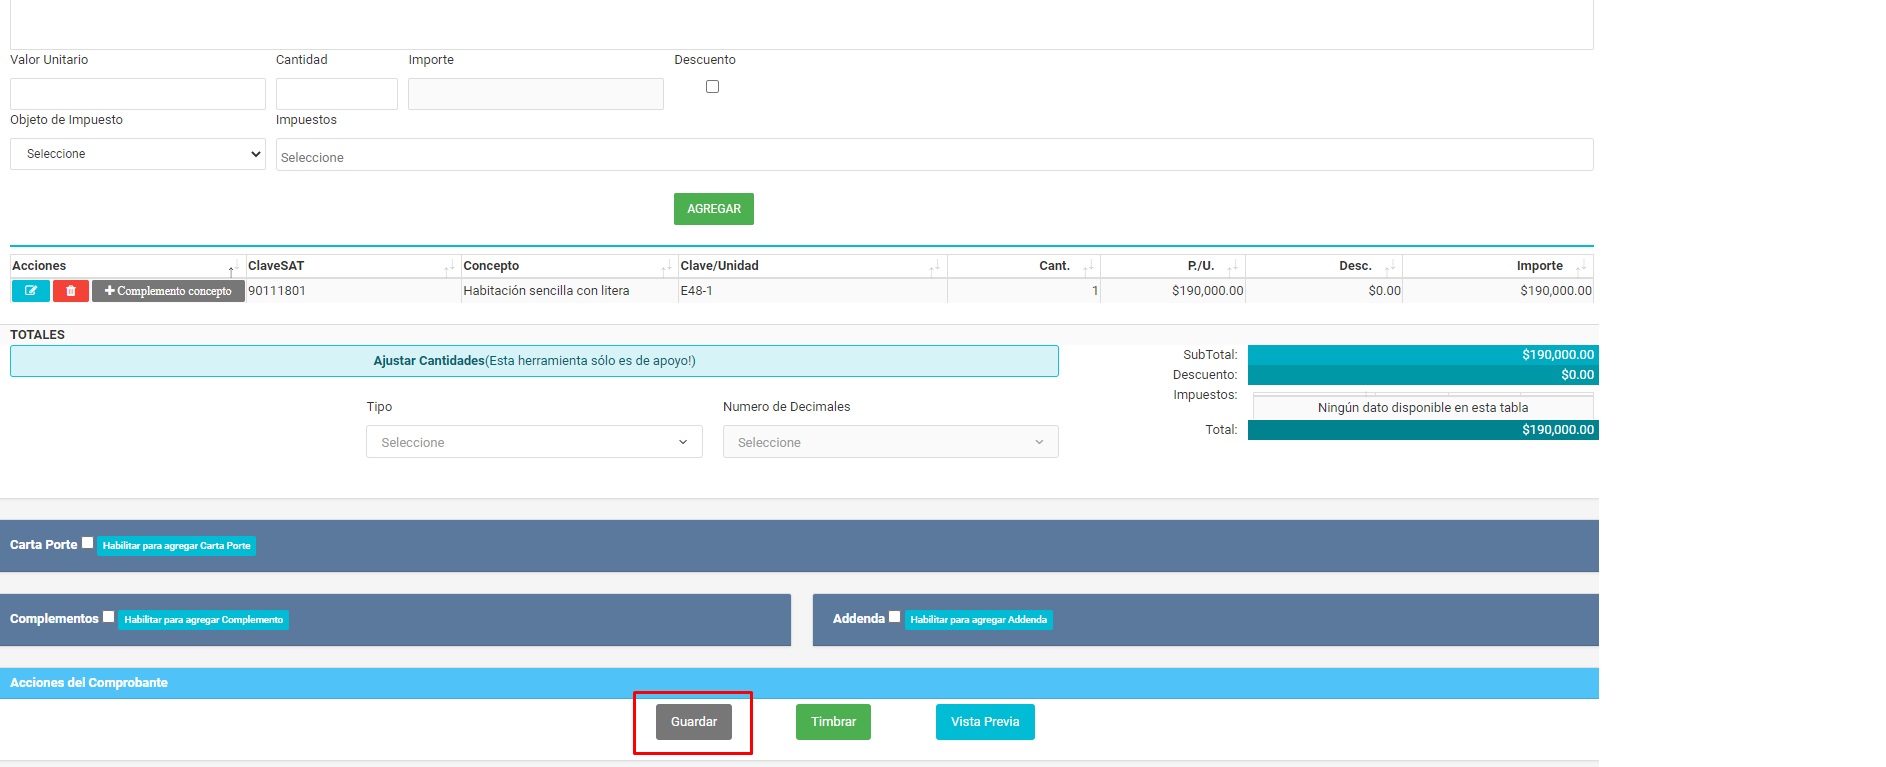Open Numero de Decimales dropdown
Screen dimensions: 1886x767
tap(890, 442)
